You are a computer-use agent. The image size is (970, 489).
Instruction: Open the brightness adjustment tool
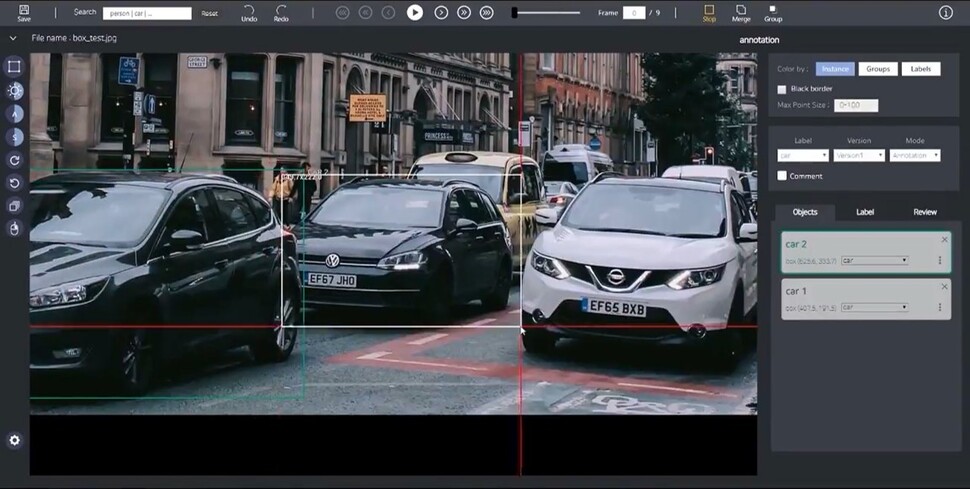(x=14, y=90)
